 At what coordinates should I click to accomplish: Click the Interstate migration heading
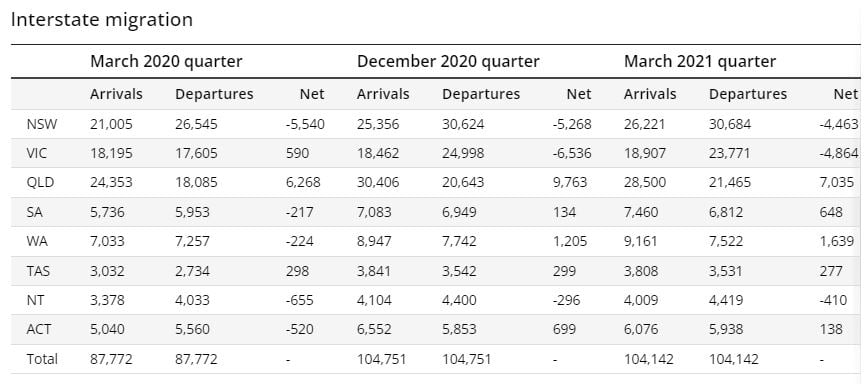click(102, 19)
